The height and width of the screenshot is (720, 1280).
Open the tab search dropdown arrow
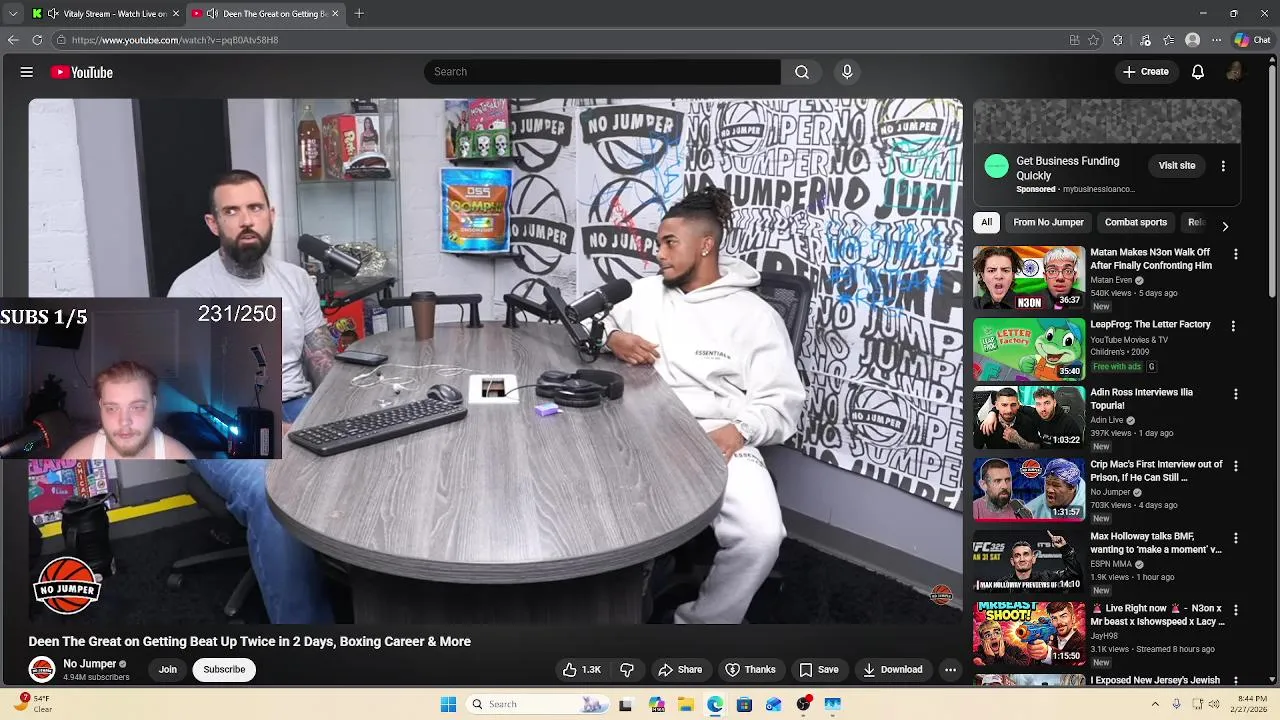click(13, 14)
